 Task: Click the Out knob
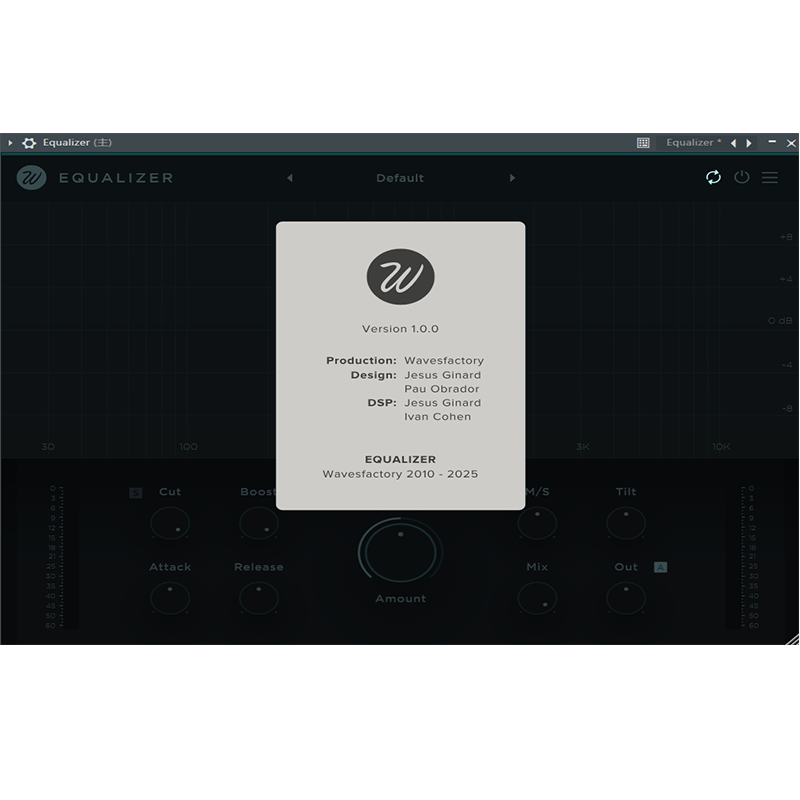[x=626, y=598]
